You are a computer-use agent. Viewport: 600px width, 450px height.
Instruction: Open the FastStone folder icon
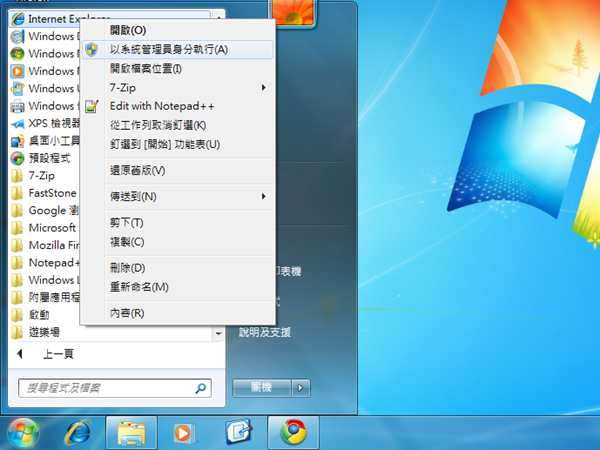pyautogui.click(x=17, y=193)
